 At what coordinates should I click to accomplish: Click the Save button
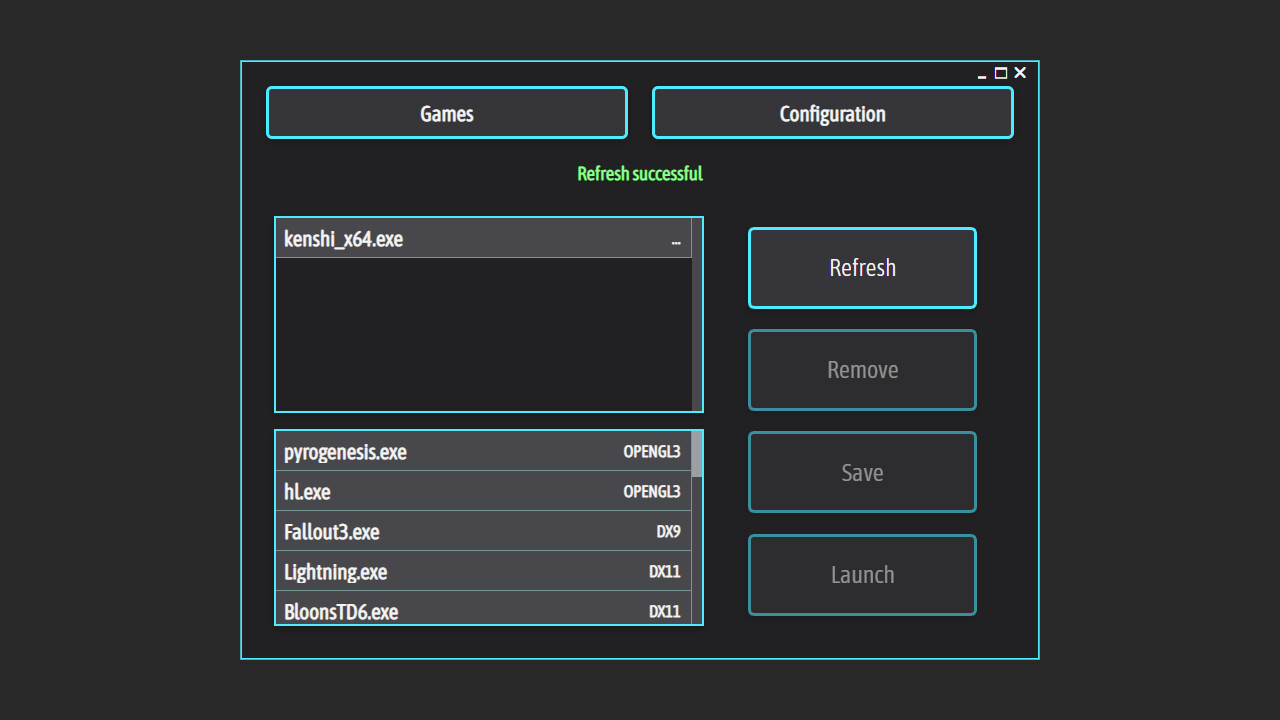click(862, 472)
